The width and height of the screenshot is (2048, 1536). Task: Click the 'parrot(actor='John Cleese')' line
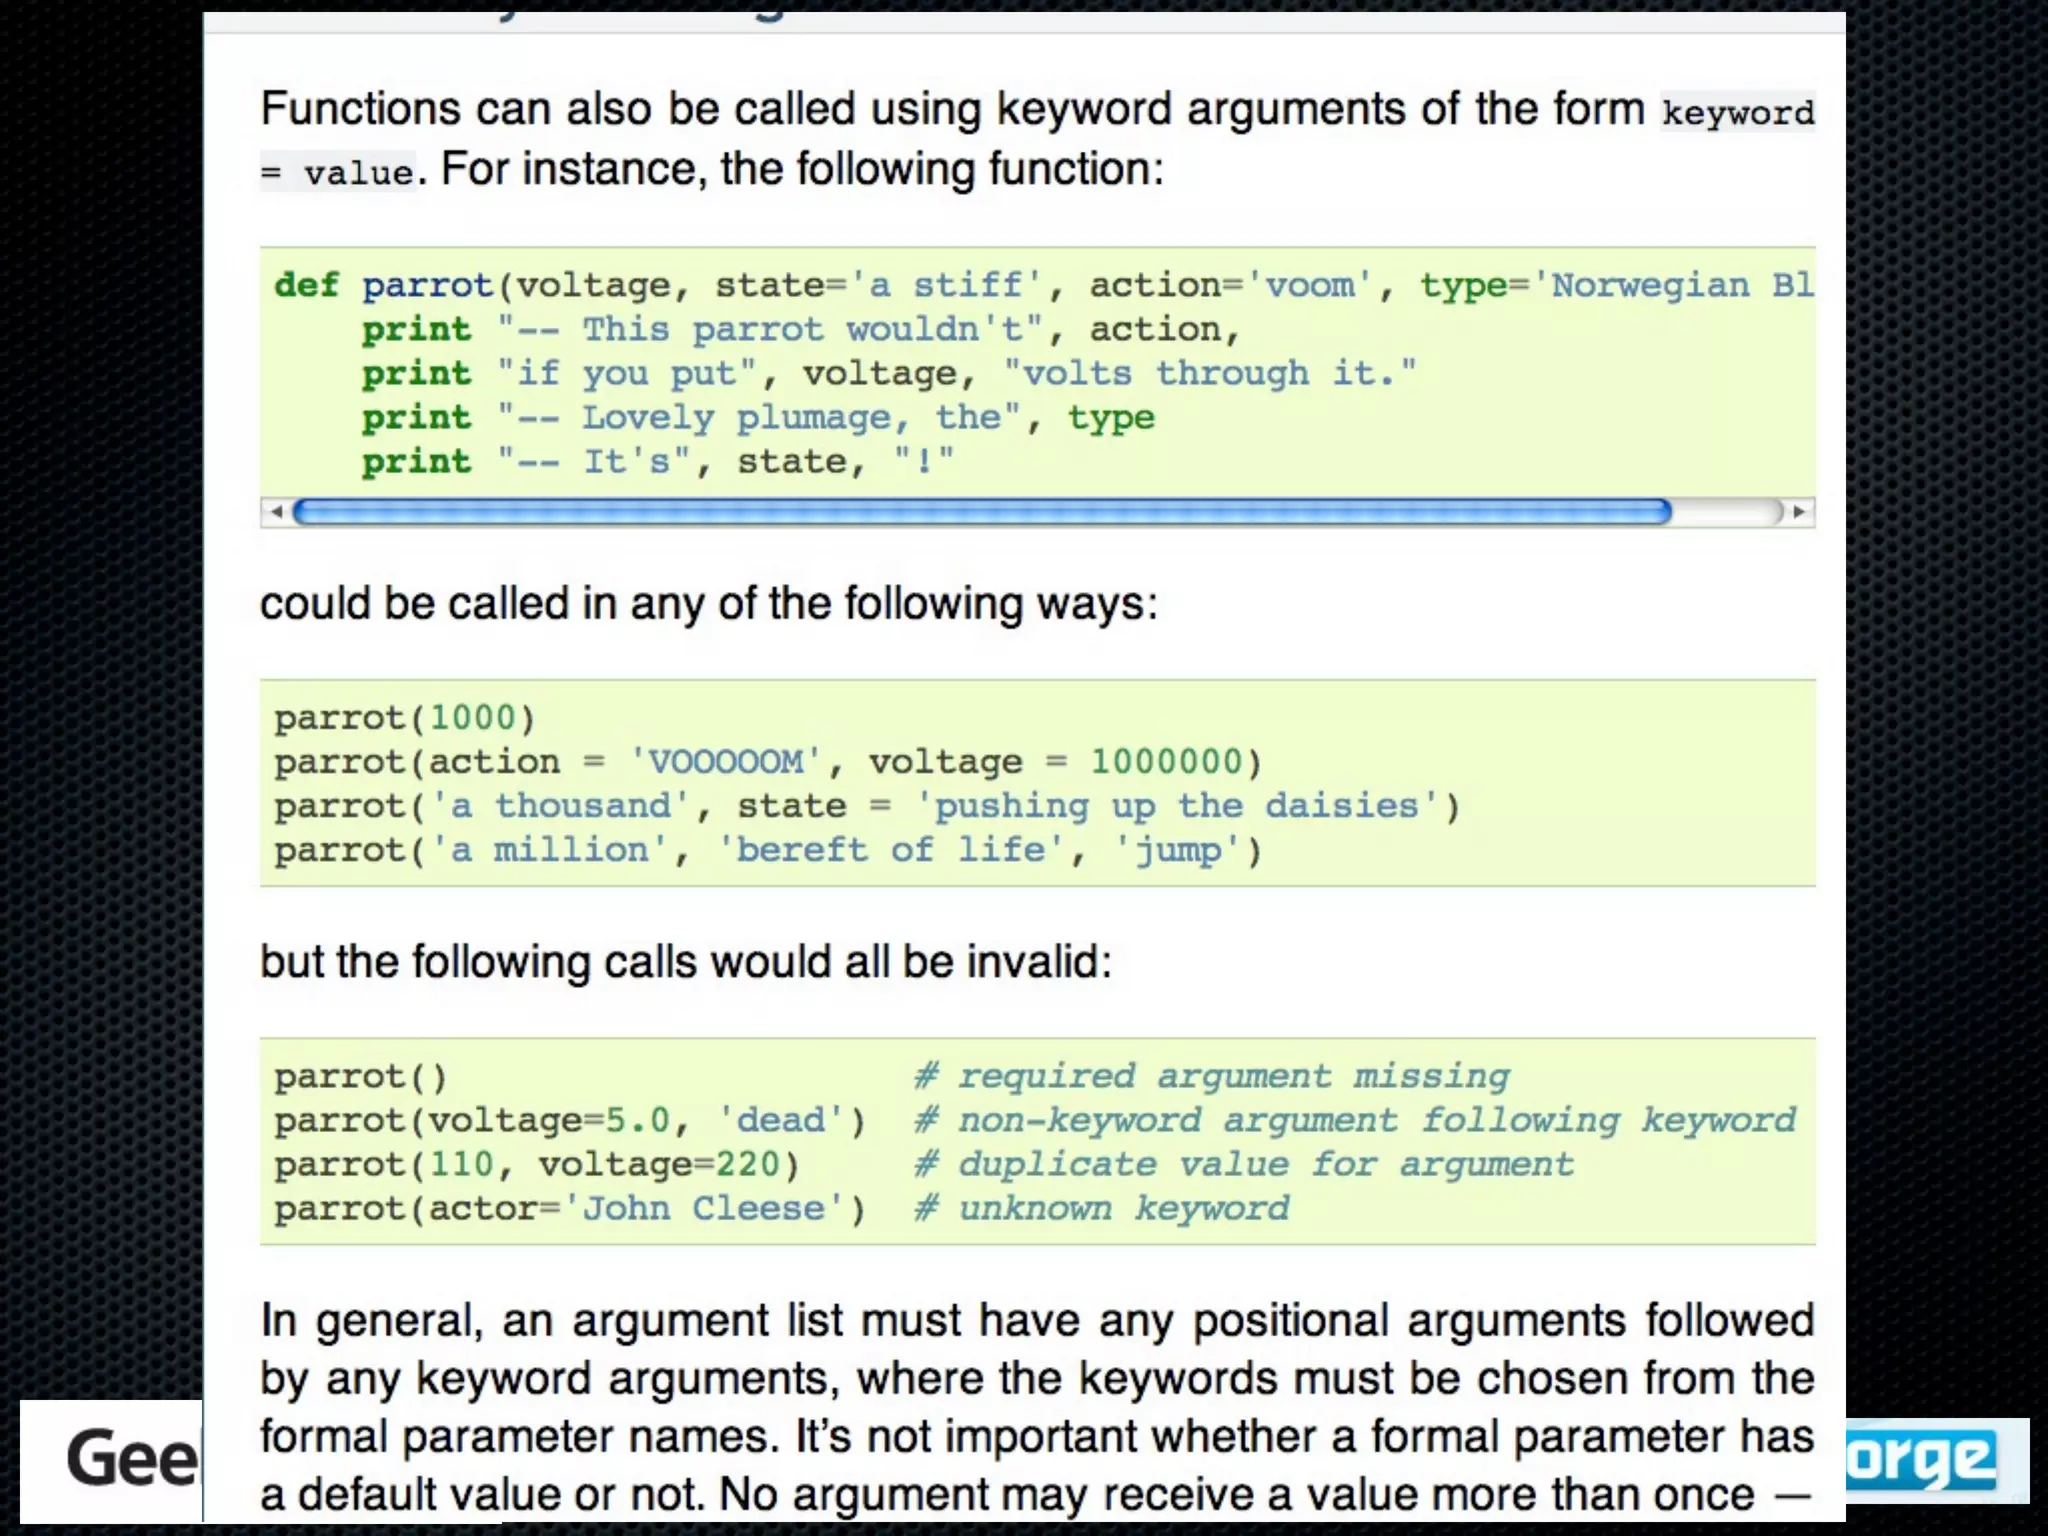pyautogui.click(x=570, y=1209)
